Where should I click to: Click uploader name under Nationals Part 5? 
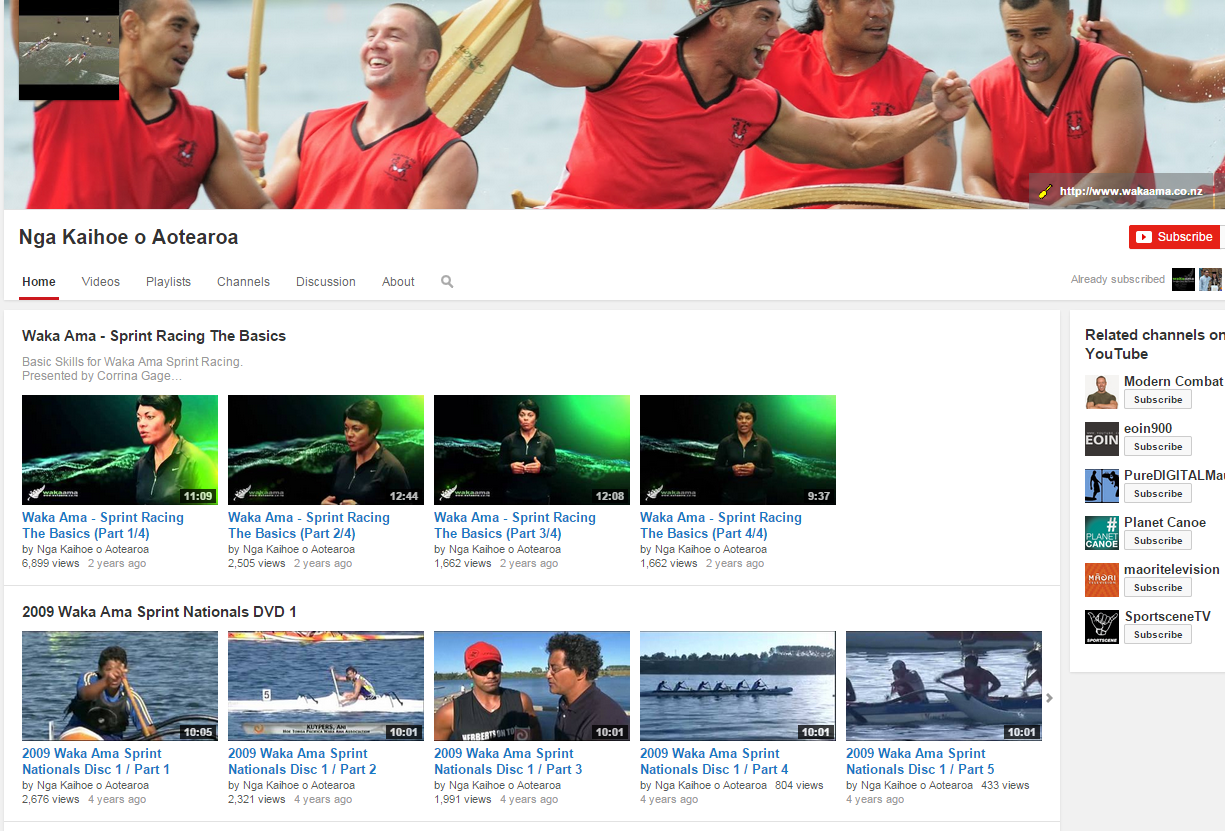915,785
